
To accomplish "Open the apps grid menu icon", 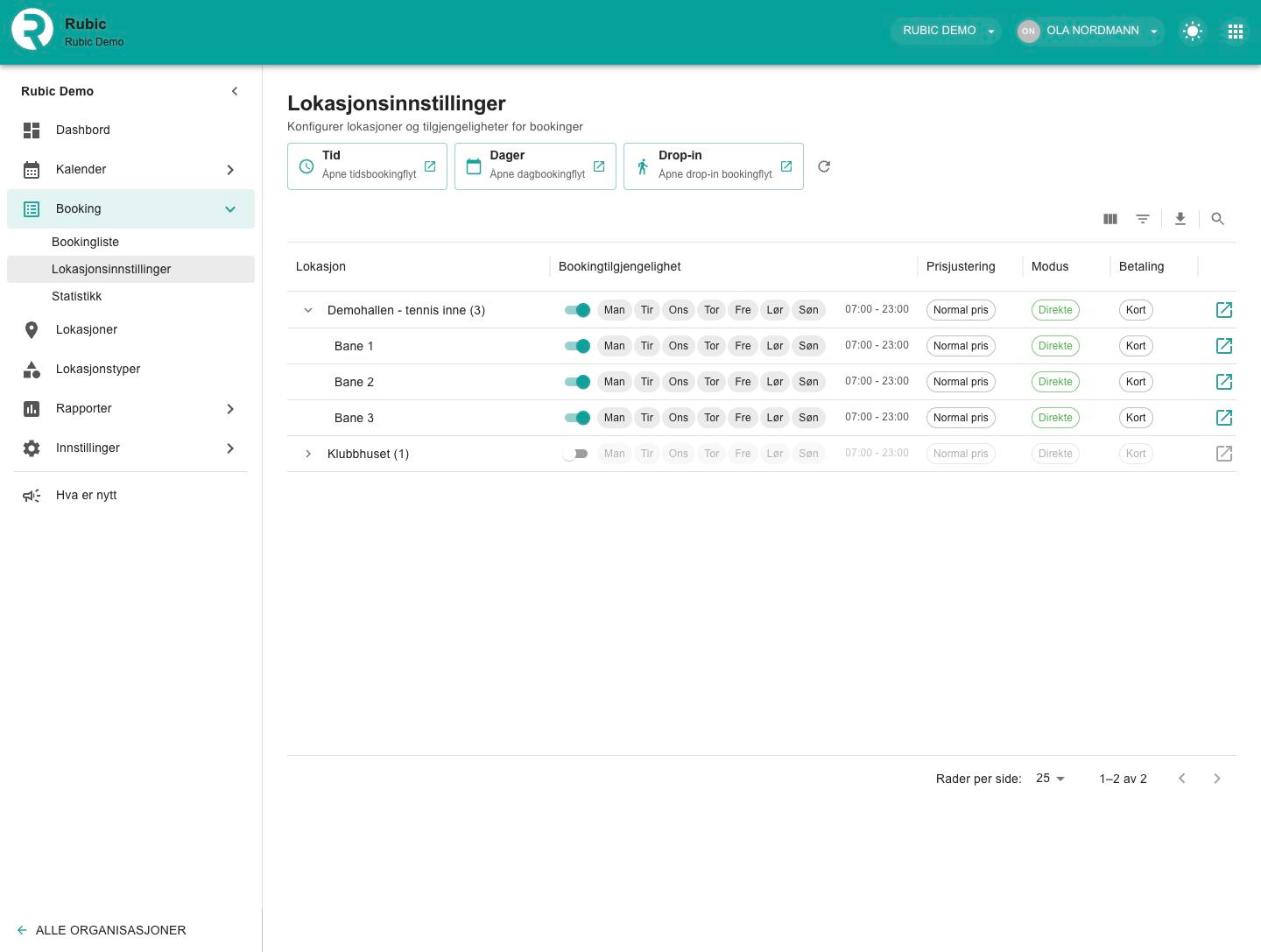I will pyautogui.click(x=1236, y=31).
